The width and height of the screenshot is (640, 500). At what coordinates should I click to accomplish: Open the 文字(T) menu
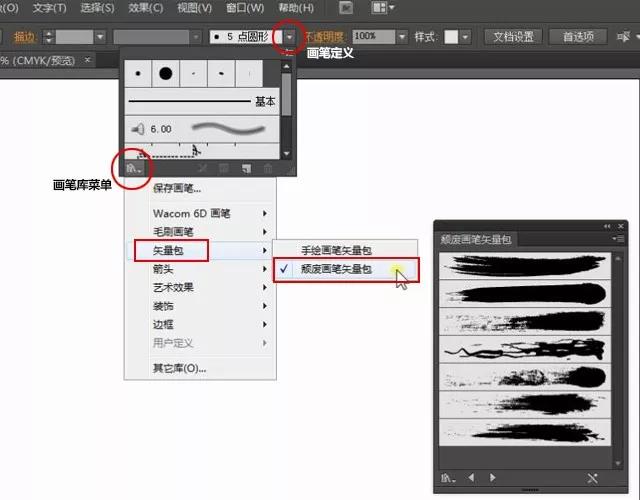click(49, 8)
